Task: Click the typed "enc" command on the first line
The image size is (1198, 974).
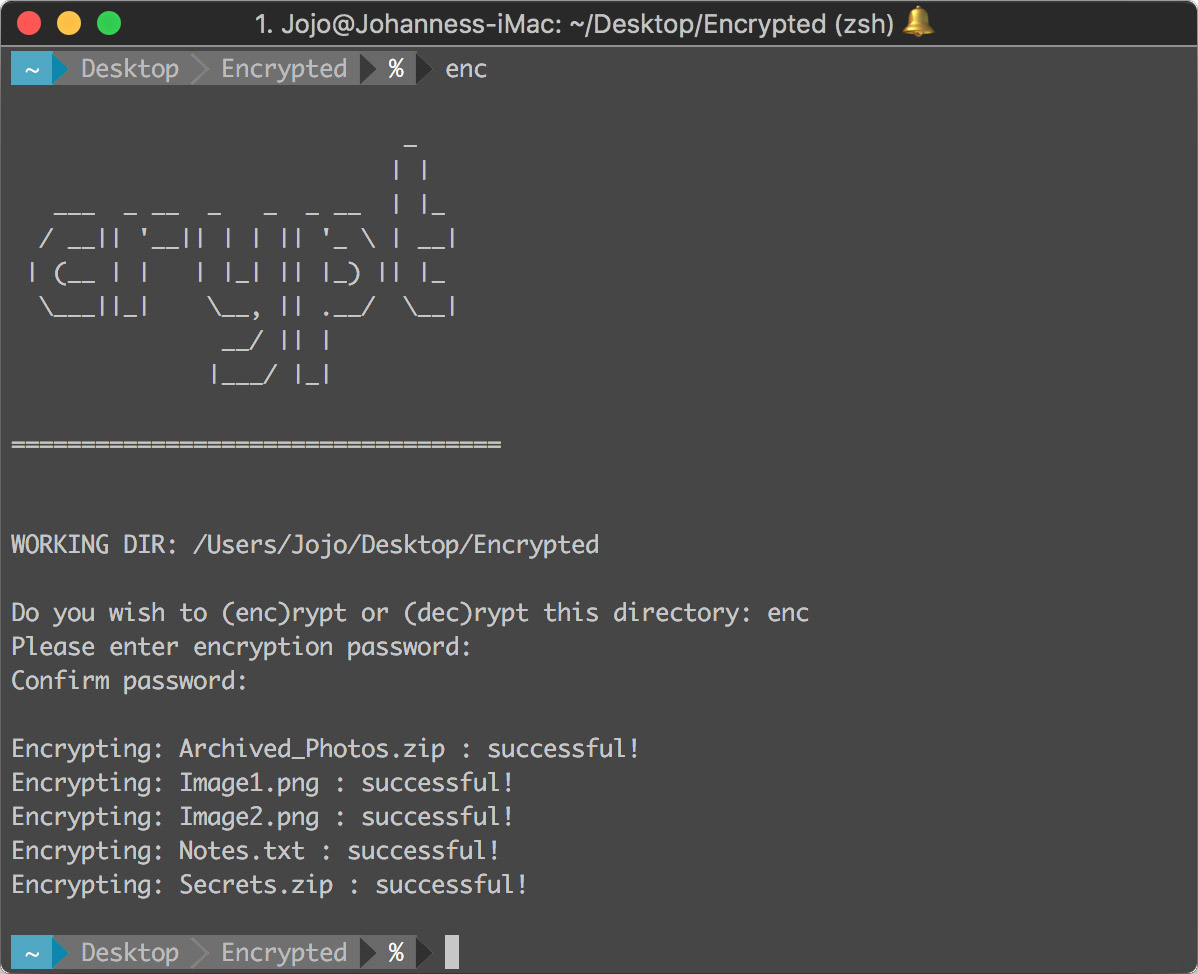Action: pyautogui.click(x=466, y=69)
